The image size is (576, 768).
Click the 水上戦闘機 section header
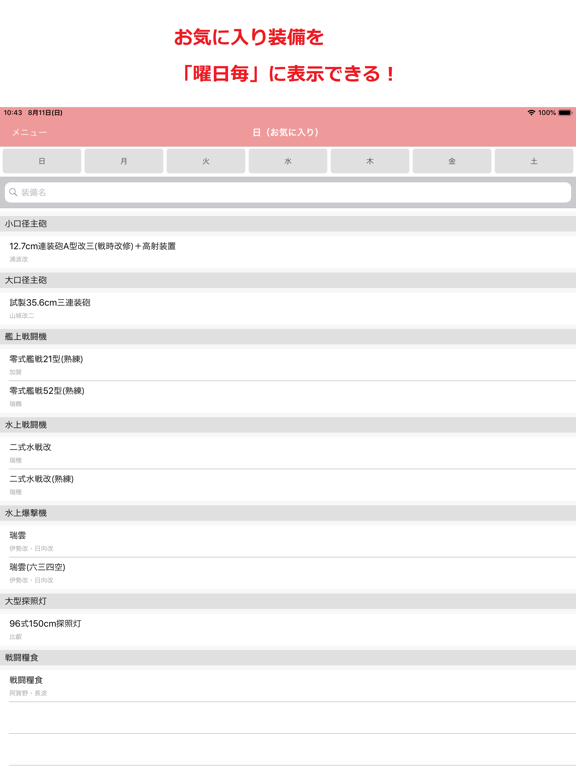288,425
